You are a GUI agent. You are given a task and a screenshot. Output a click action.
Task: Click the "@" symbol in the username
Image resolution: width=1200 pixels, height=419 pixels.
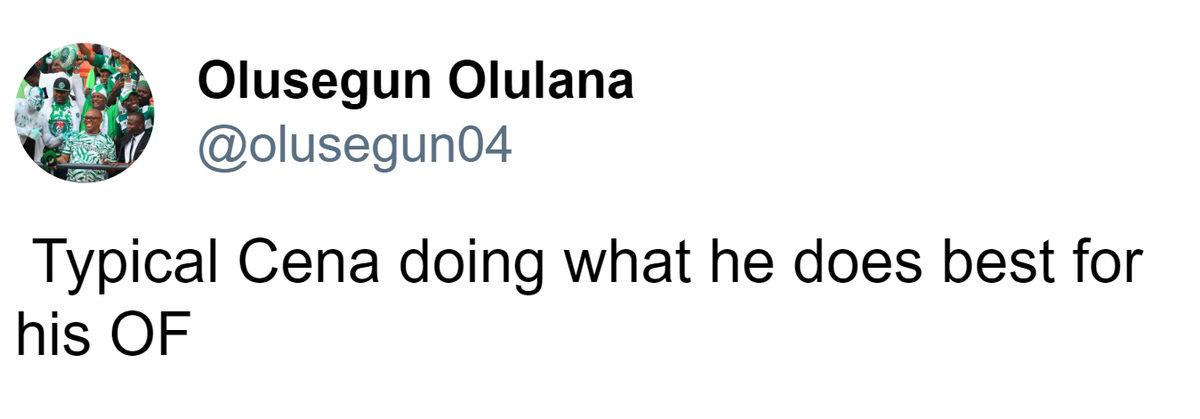point(219,147)
